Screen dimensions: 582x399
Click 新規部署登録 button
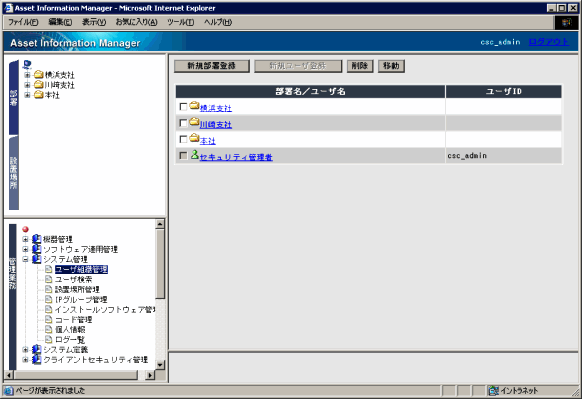[212, 66]
